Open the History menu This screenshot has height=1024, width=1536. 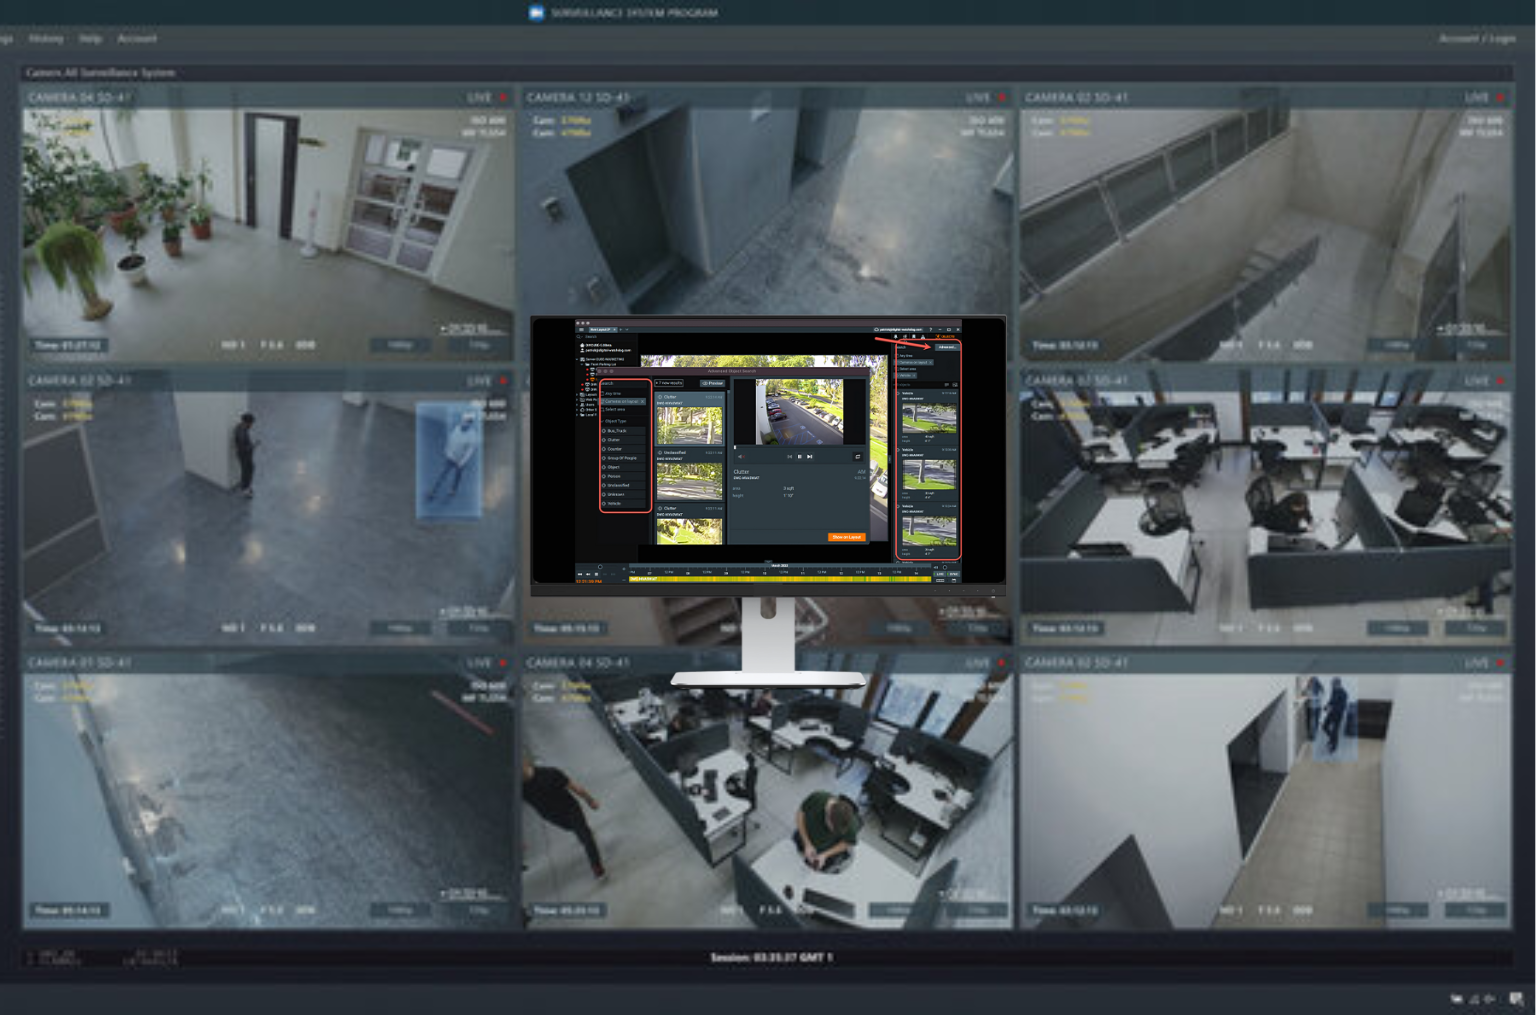click(x=46, y=38)
